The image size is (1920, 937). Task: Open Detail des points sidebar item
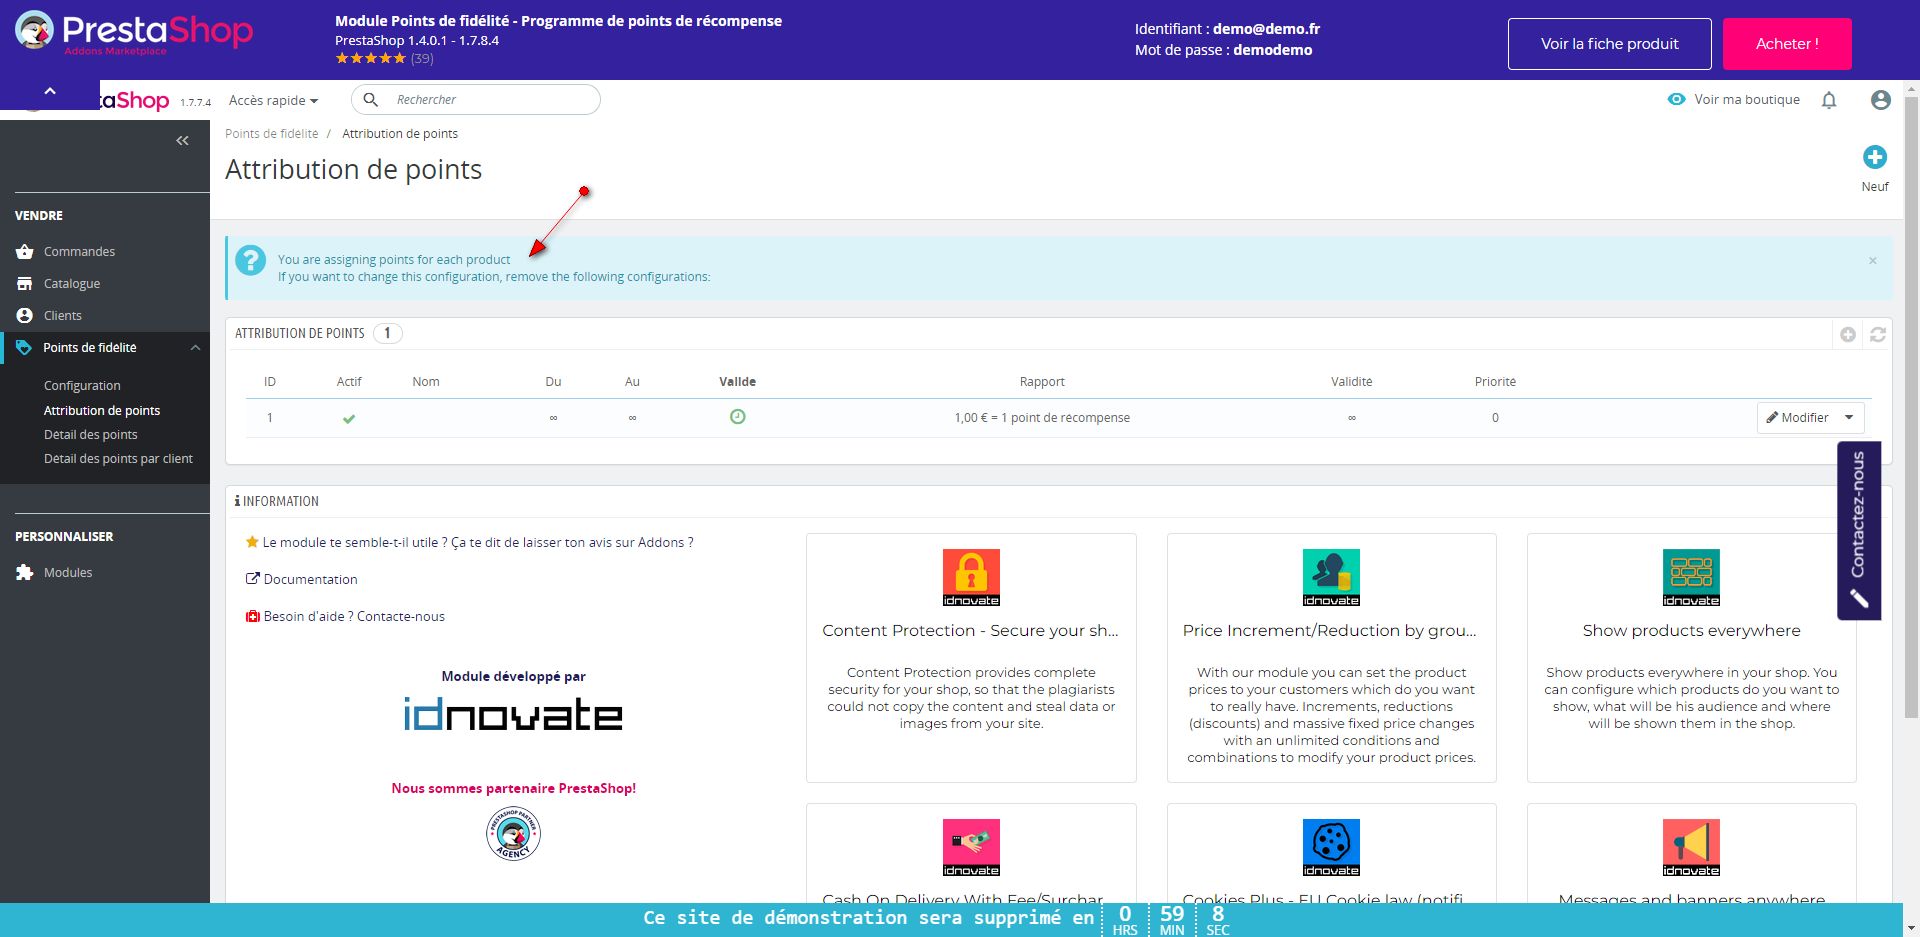pyautogui.click(x=91, y=435)
